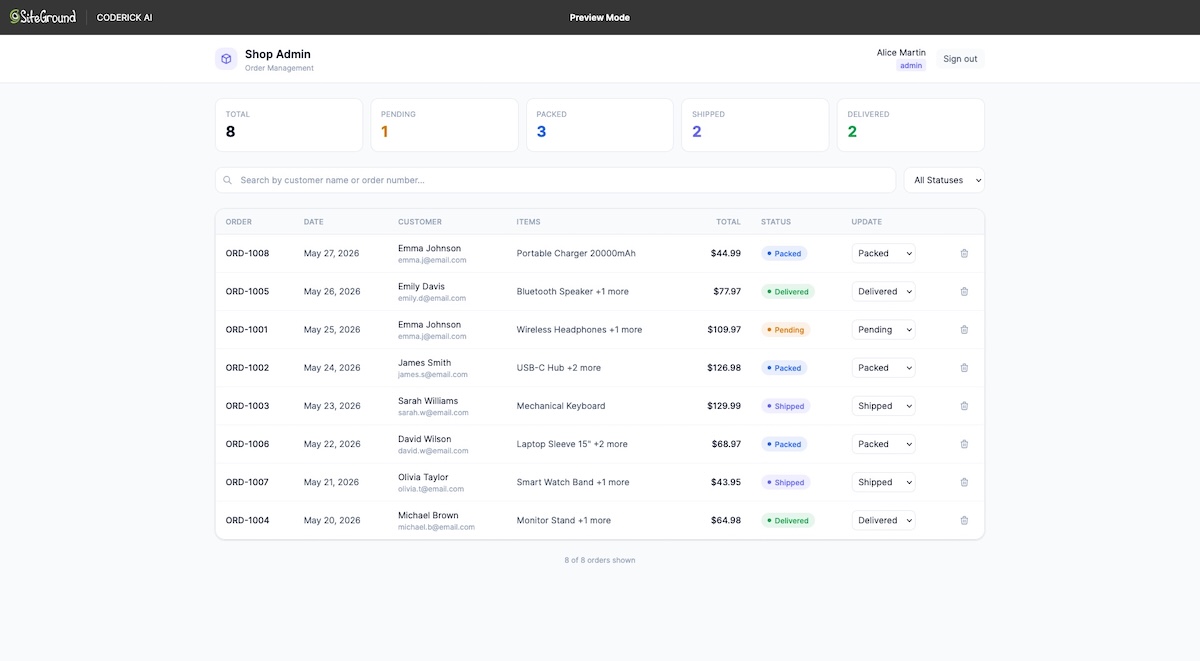Screen dimensions: 1200x661
Task: Open status update dropdown for ORD-1001
Action: [884, 329]
